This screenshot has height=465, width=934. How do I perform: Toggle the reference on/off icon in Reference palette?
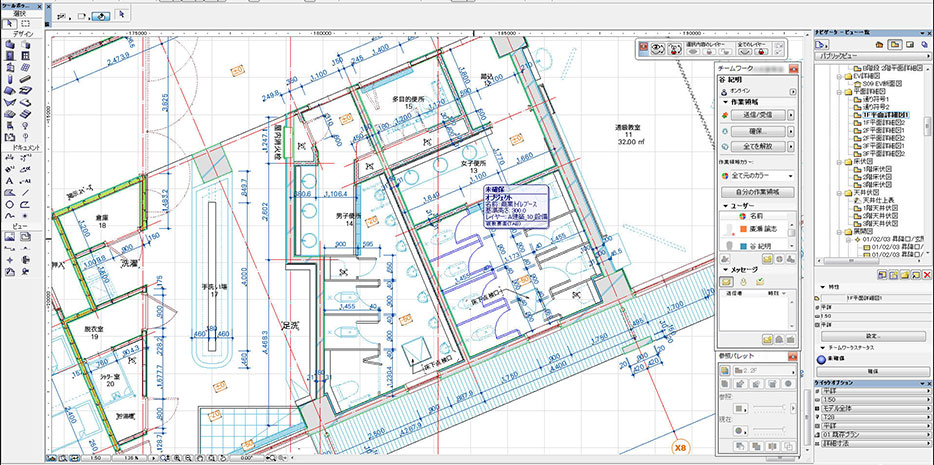point(725,370)
